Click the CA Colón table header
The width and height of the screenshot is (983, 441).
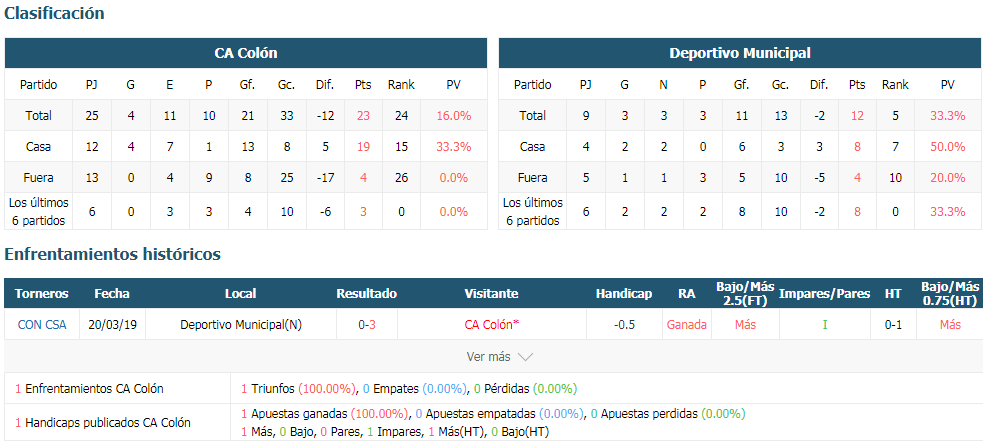pyautogui.click(x=246, y=53)
